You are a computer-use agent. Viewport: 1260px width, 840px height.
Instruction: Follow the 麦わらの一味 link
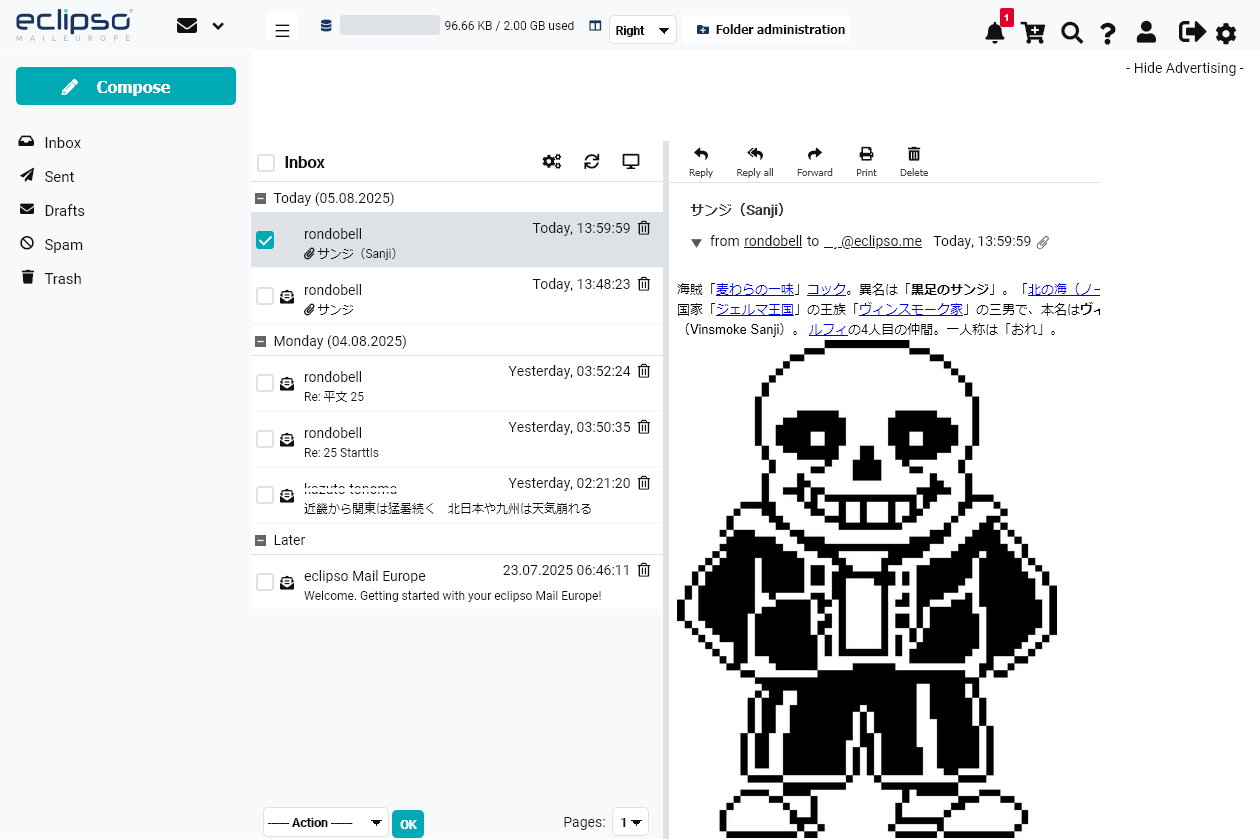pos(756,290)
